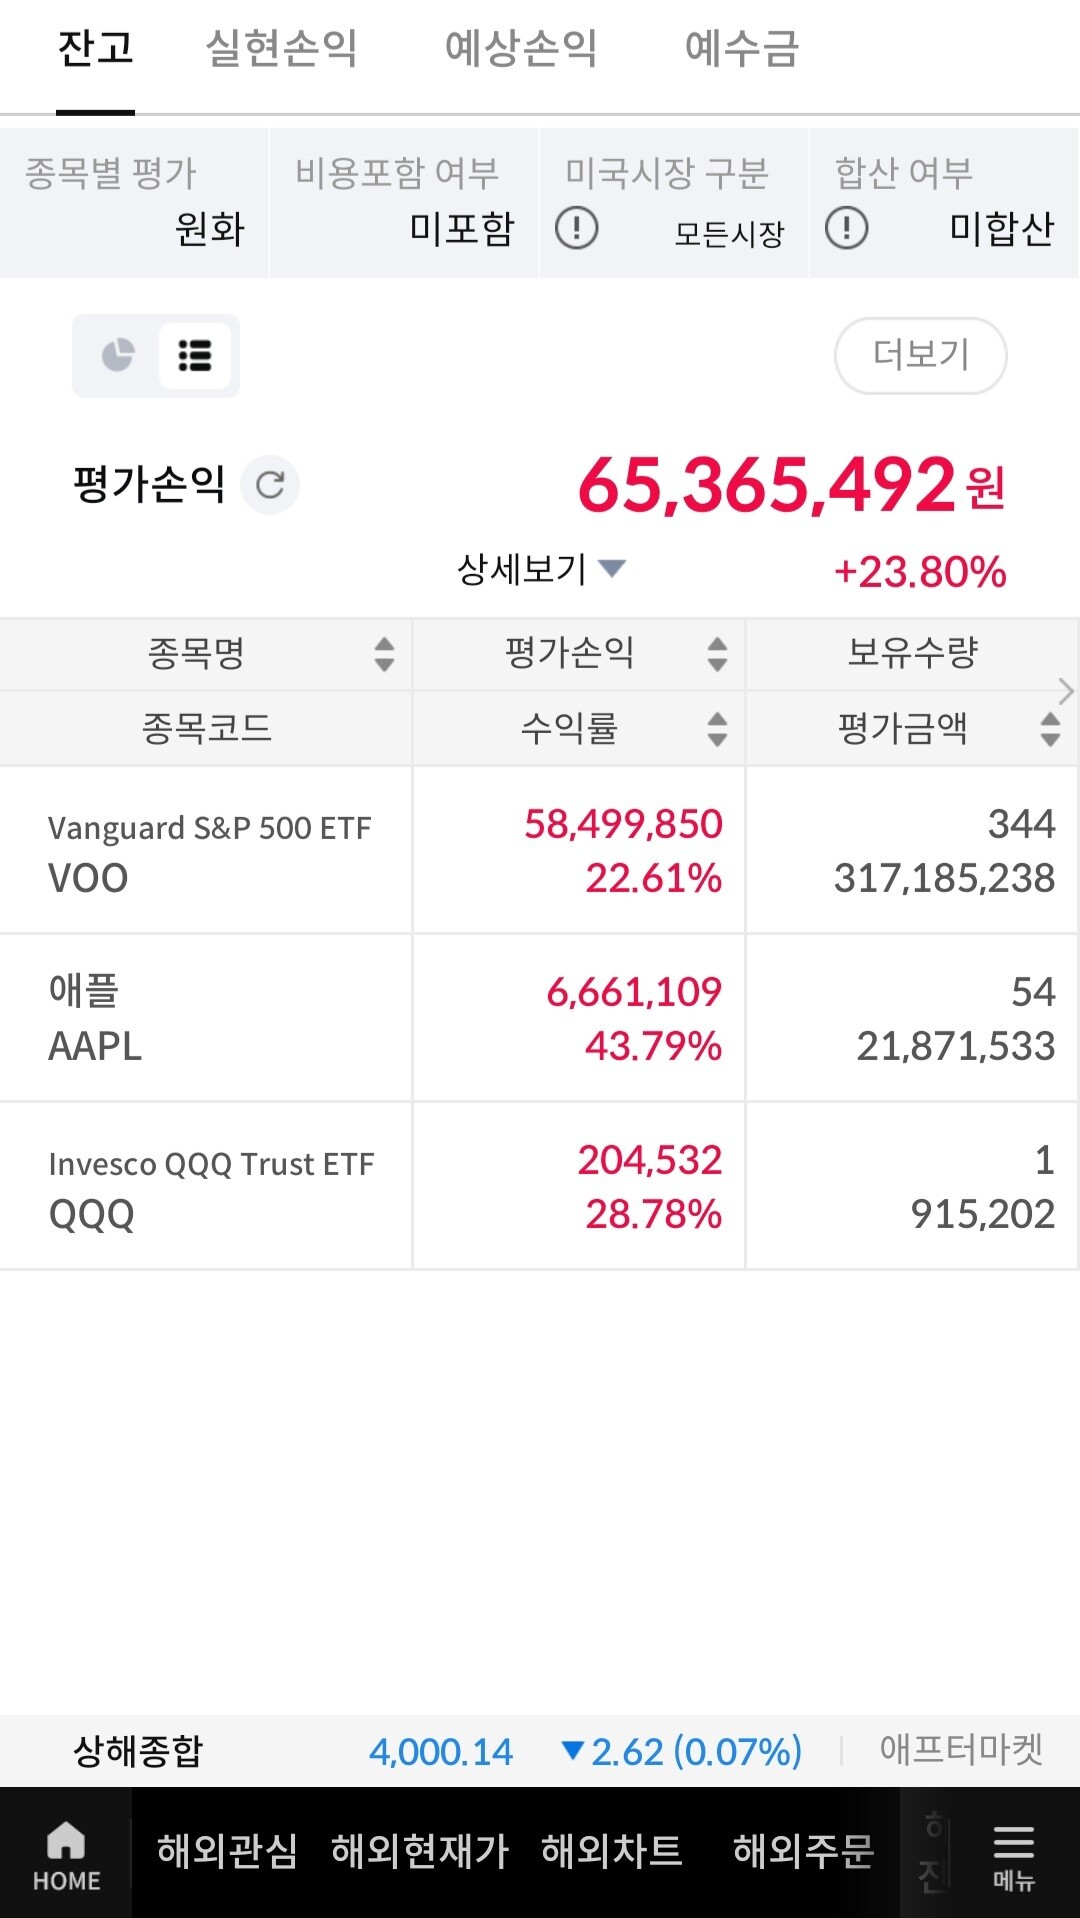Open the 실현손익 tab

[x=281, y=48]
